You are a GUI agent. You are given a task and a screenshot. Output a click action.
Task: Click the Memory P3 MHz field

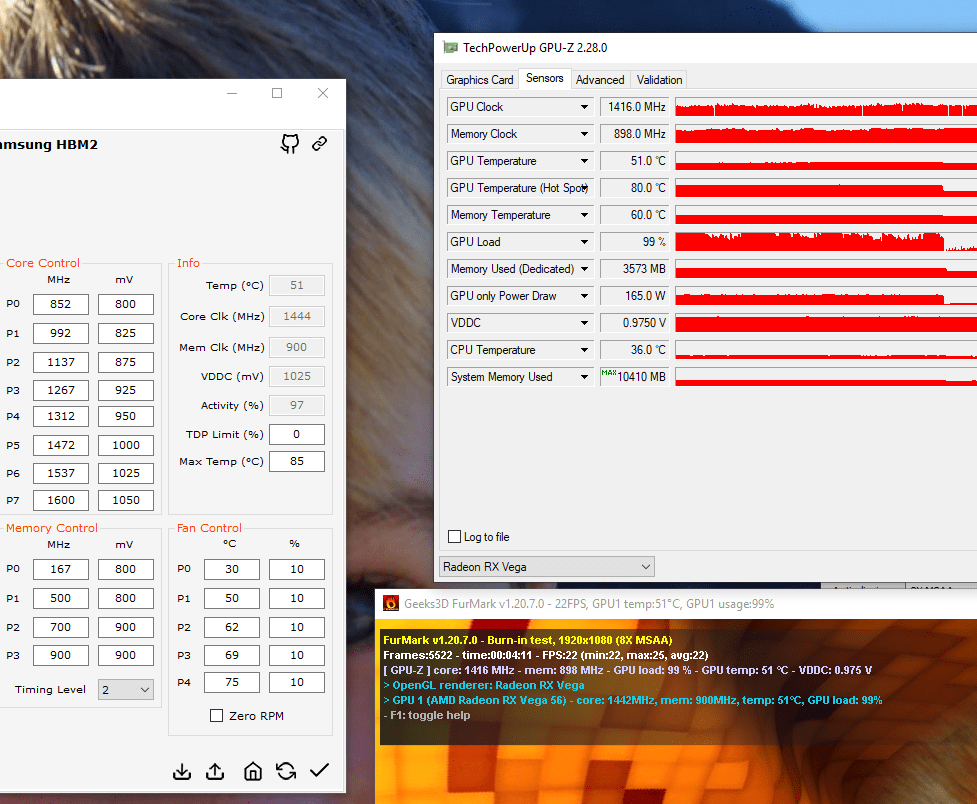tap(60, 655)
